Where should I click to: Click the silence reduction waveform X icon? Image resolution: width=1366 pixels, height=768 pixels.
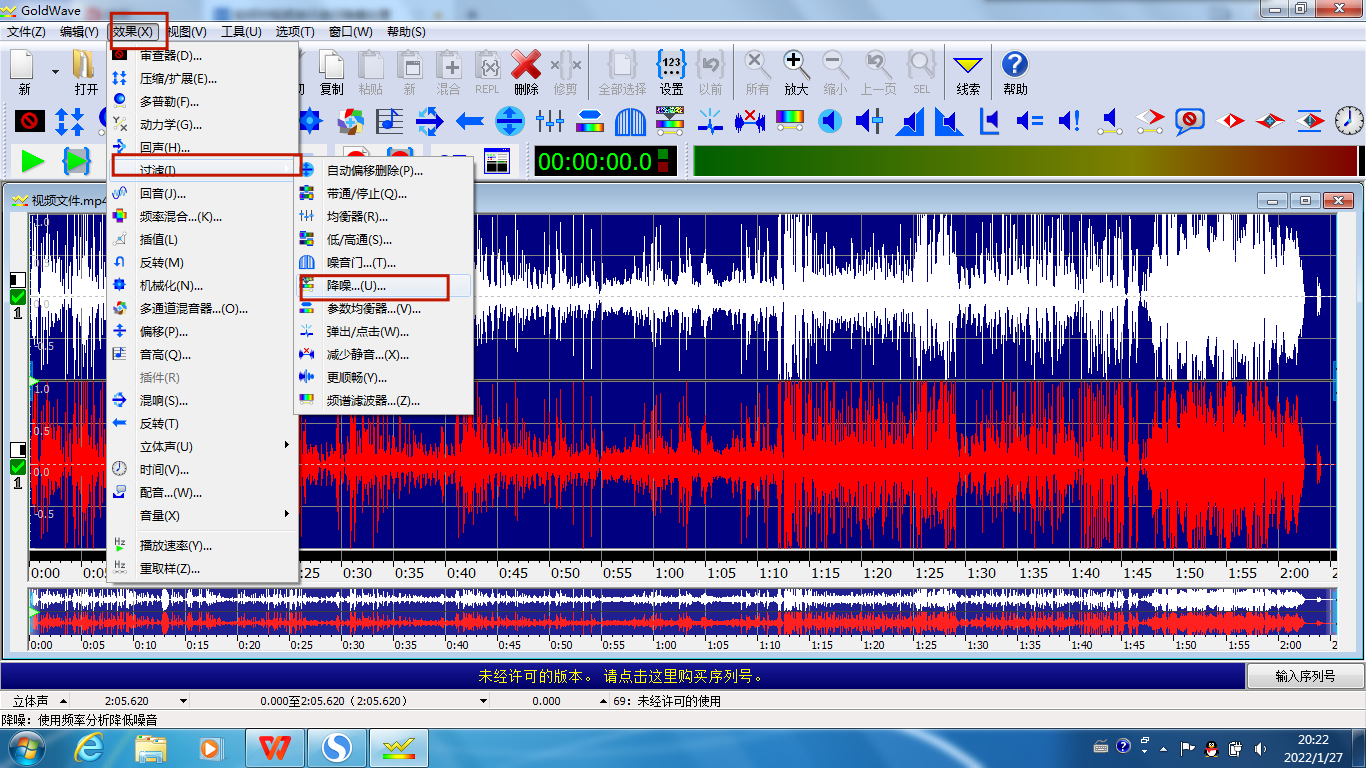coord(750,122)
